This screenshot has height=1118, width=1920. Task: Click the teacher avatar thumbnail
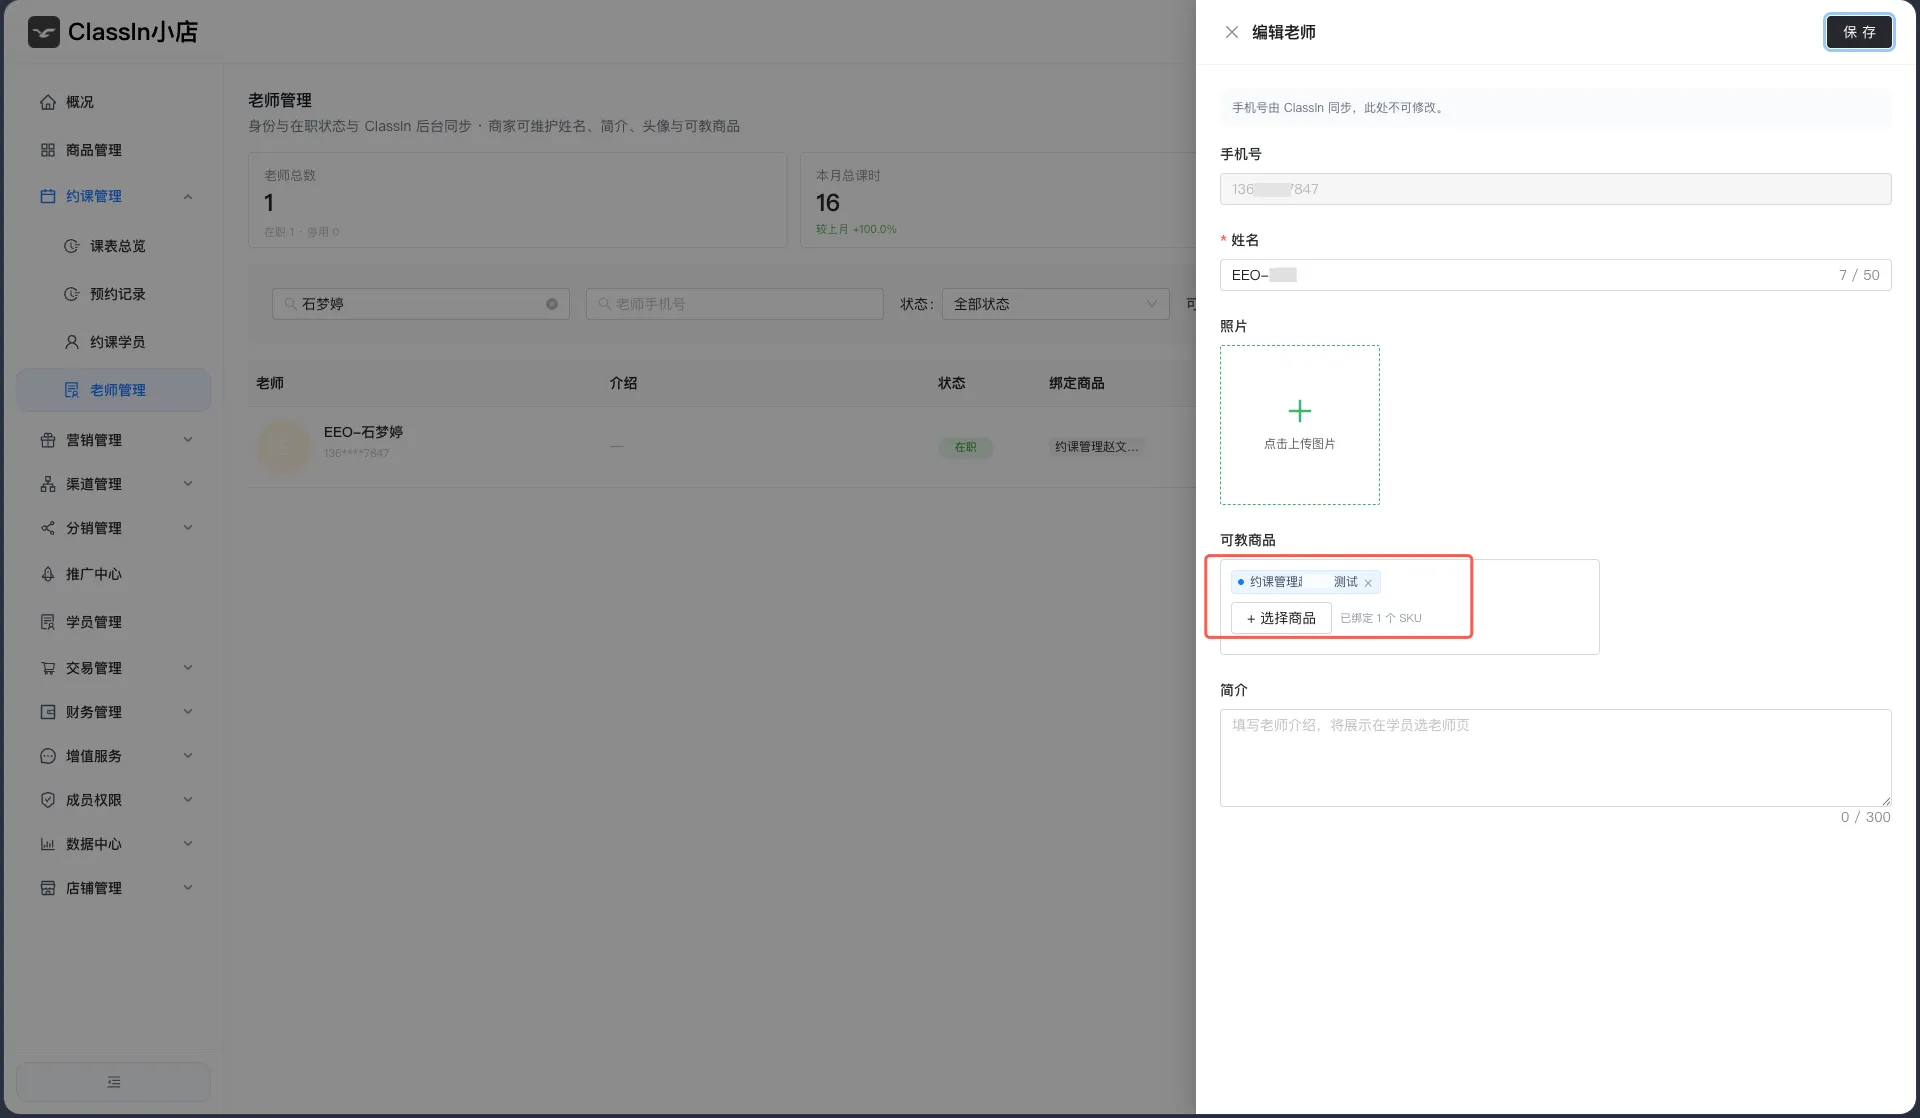284,447
